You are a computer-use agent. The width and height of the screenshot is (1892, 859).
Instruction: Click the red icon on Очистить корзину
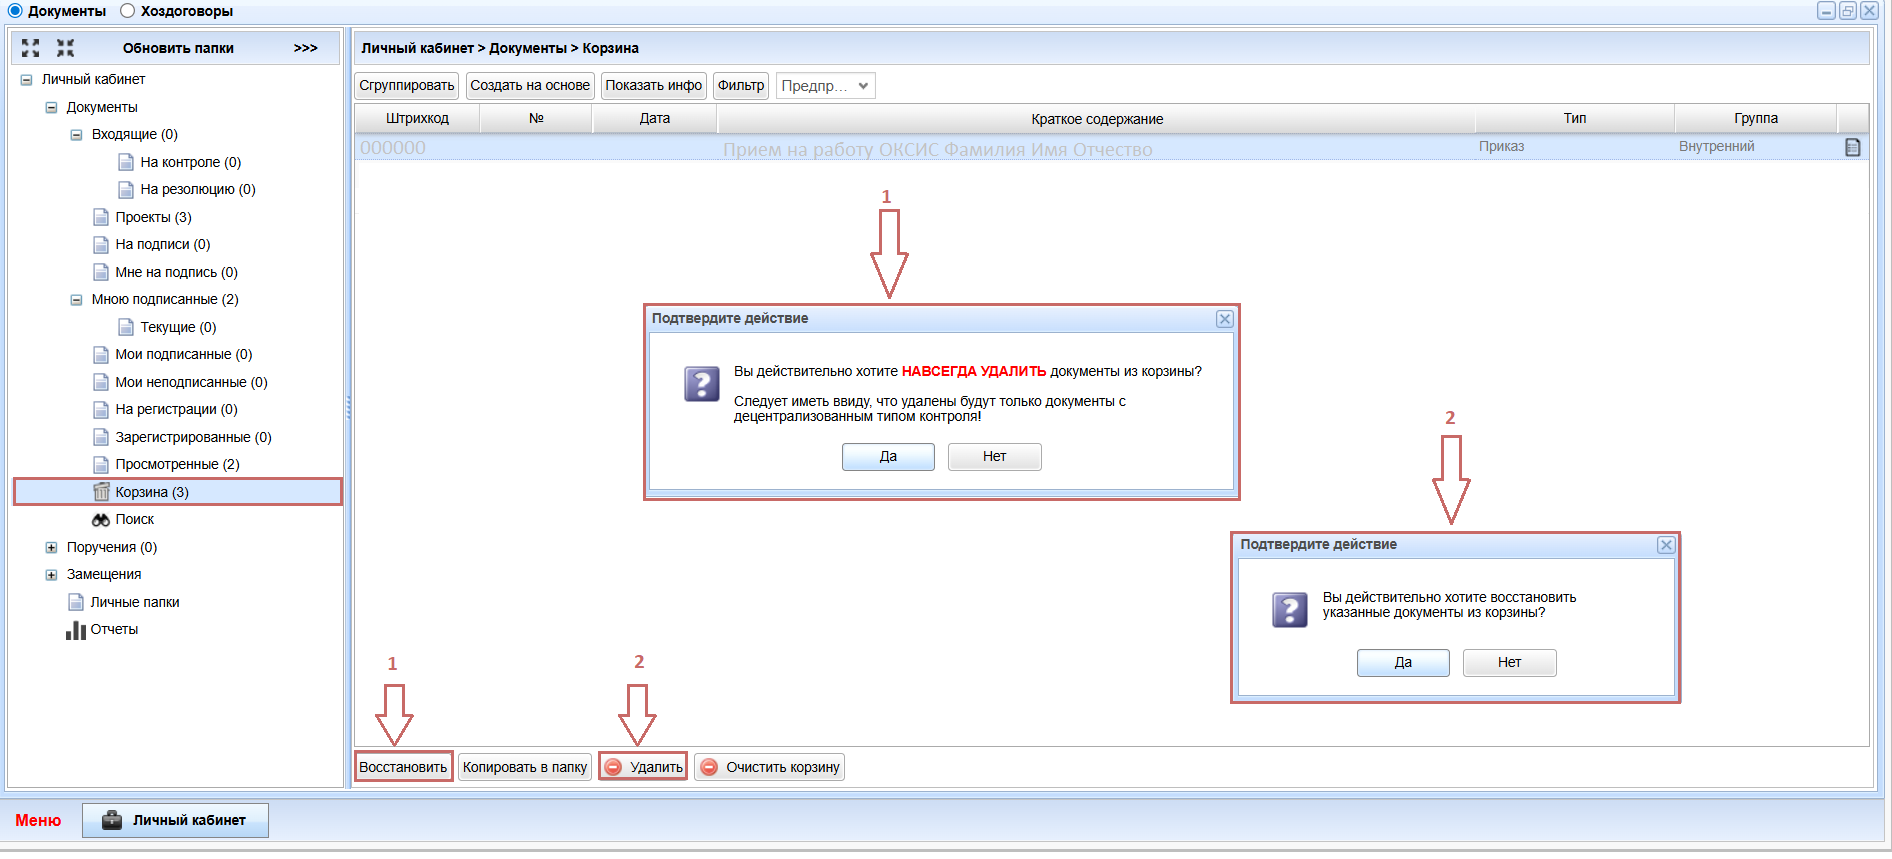pyautogui.click(x=709, y=767)
